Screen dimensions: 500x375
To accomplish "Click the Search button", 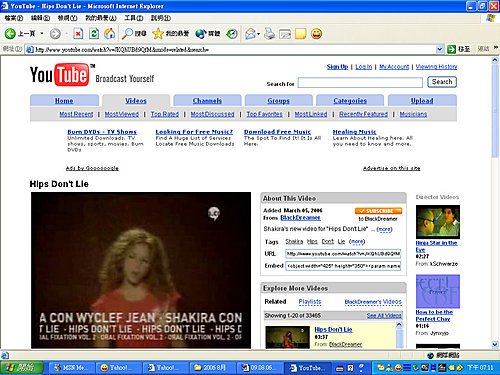I will point(442,82).
